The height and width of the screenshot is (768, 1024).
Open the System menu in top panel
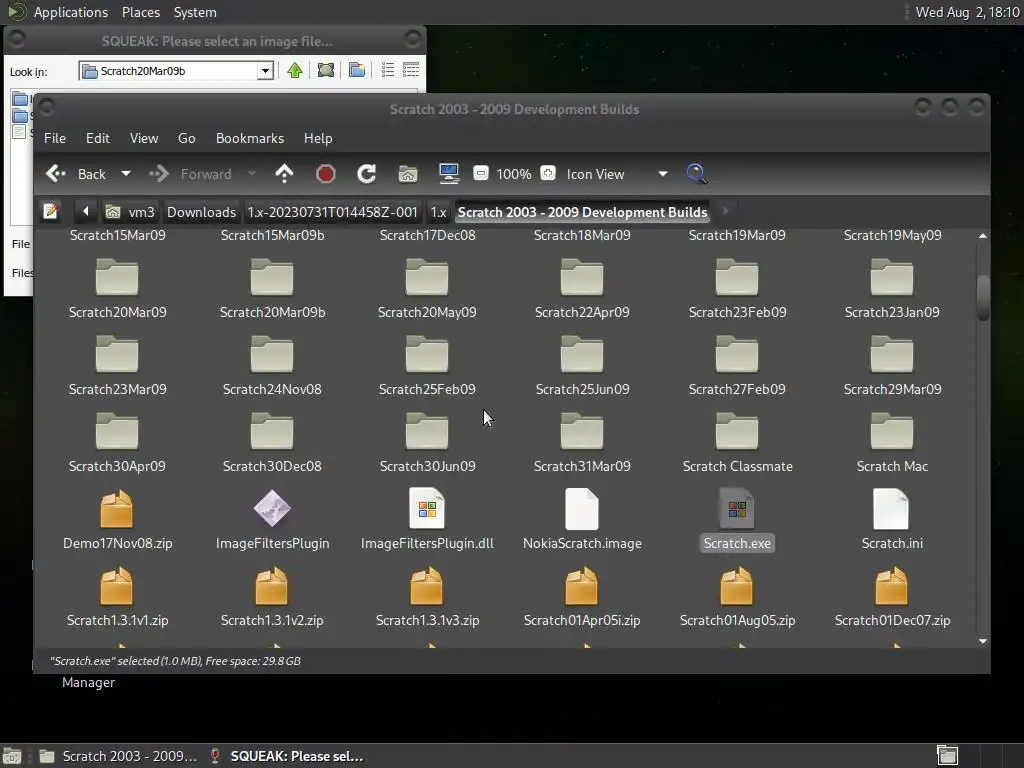pyautogui.click(x=195, y=12)
